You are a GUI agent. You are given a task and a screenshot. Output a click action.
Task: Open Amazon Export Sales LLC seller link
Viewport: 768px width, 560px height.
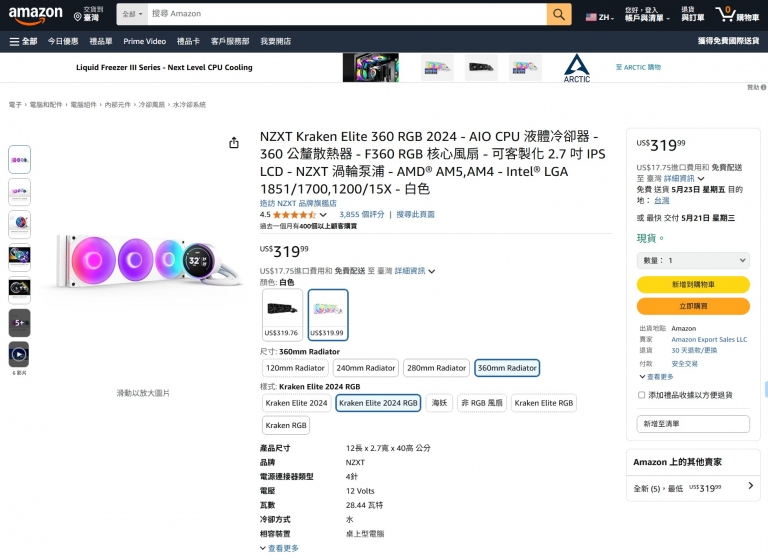click(709, 340)
